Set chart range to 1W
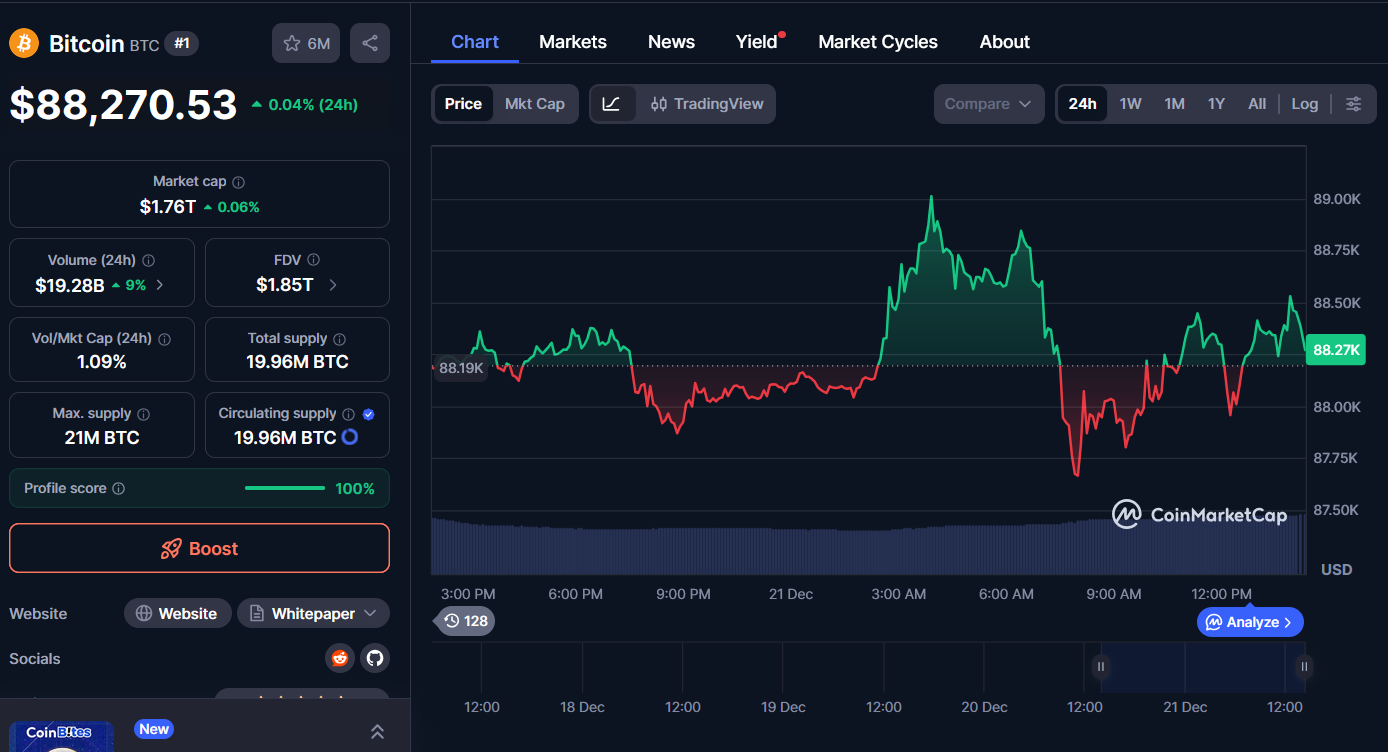1388x752 pixels. 1130,104
